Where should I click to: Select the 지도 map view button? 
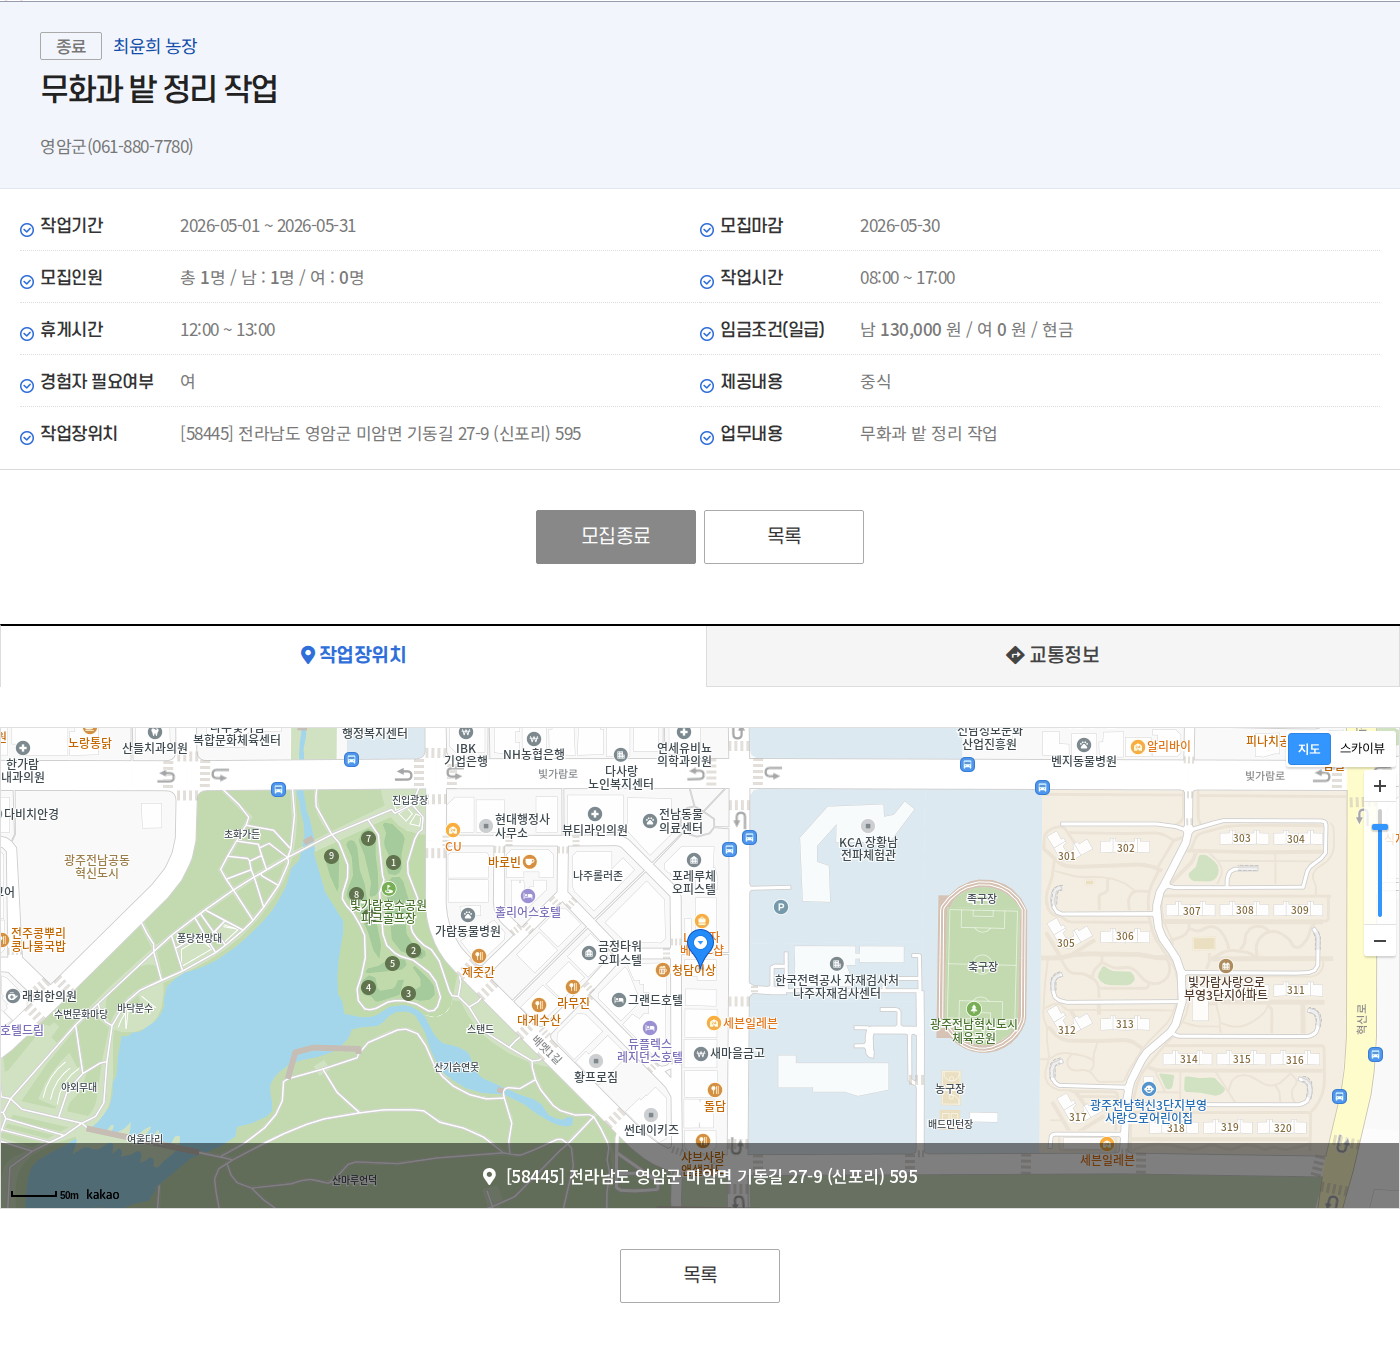1309,748
